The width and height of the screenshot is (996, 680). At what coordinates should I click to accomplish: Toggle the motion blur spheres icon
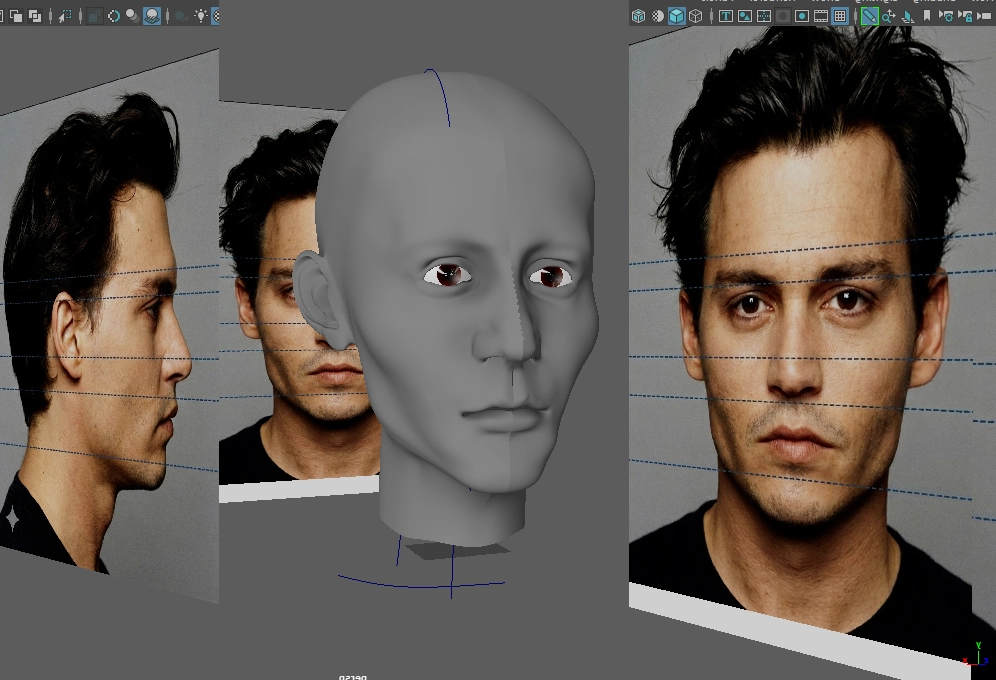[132, 16]
